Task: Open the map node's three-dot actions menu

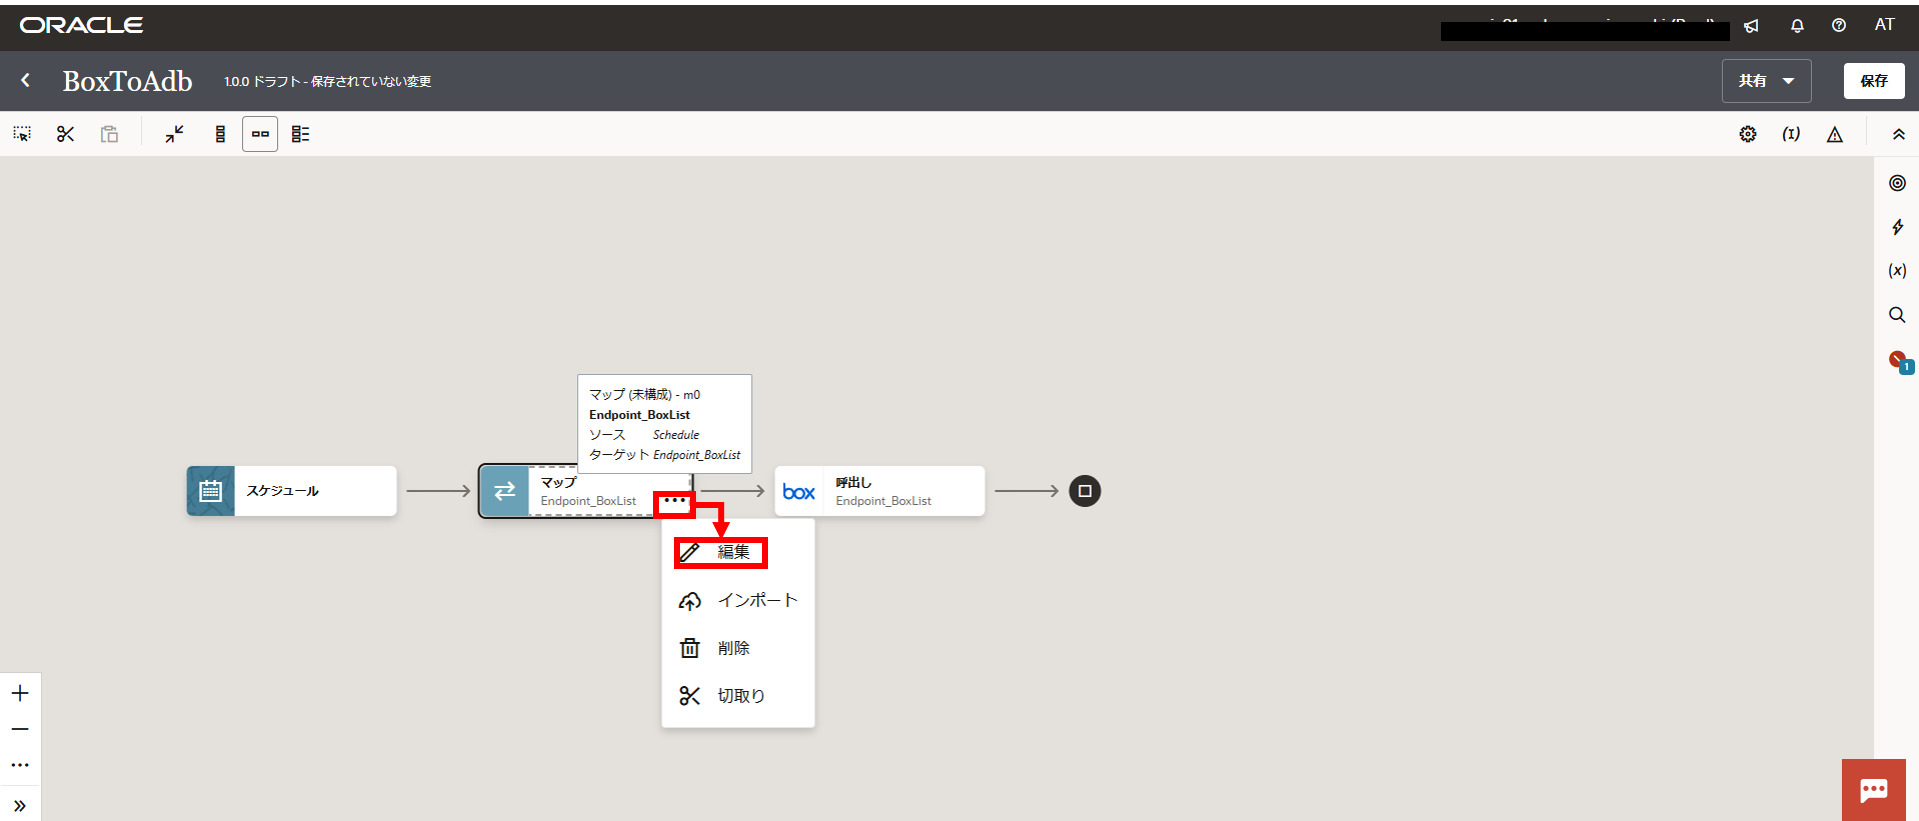Action: (675, 501)
